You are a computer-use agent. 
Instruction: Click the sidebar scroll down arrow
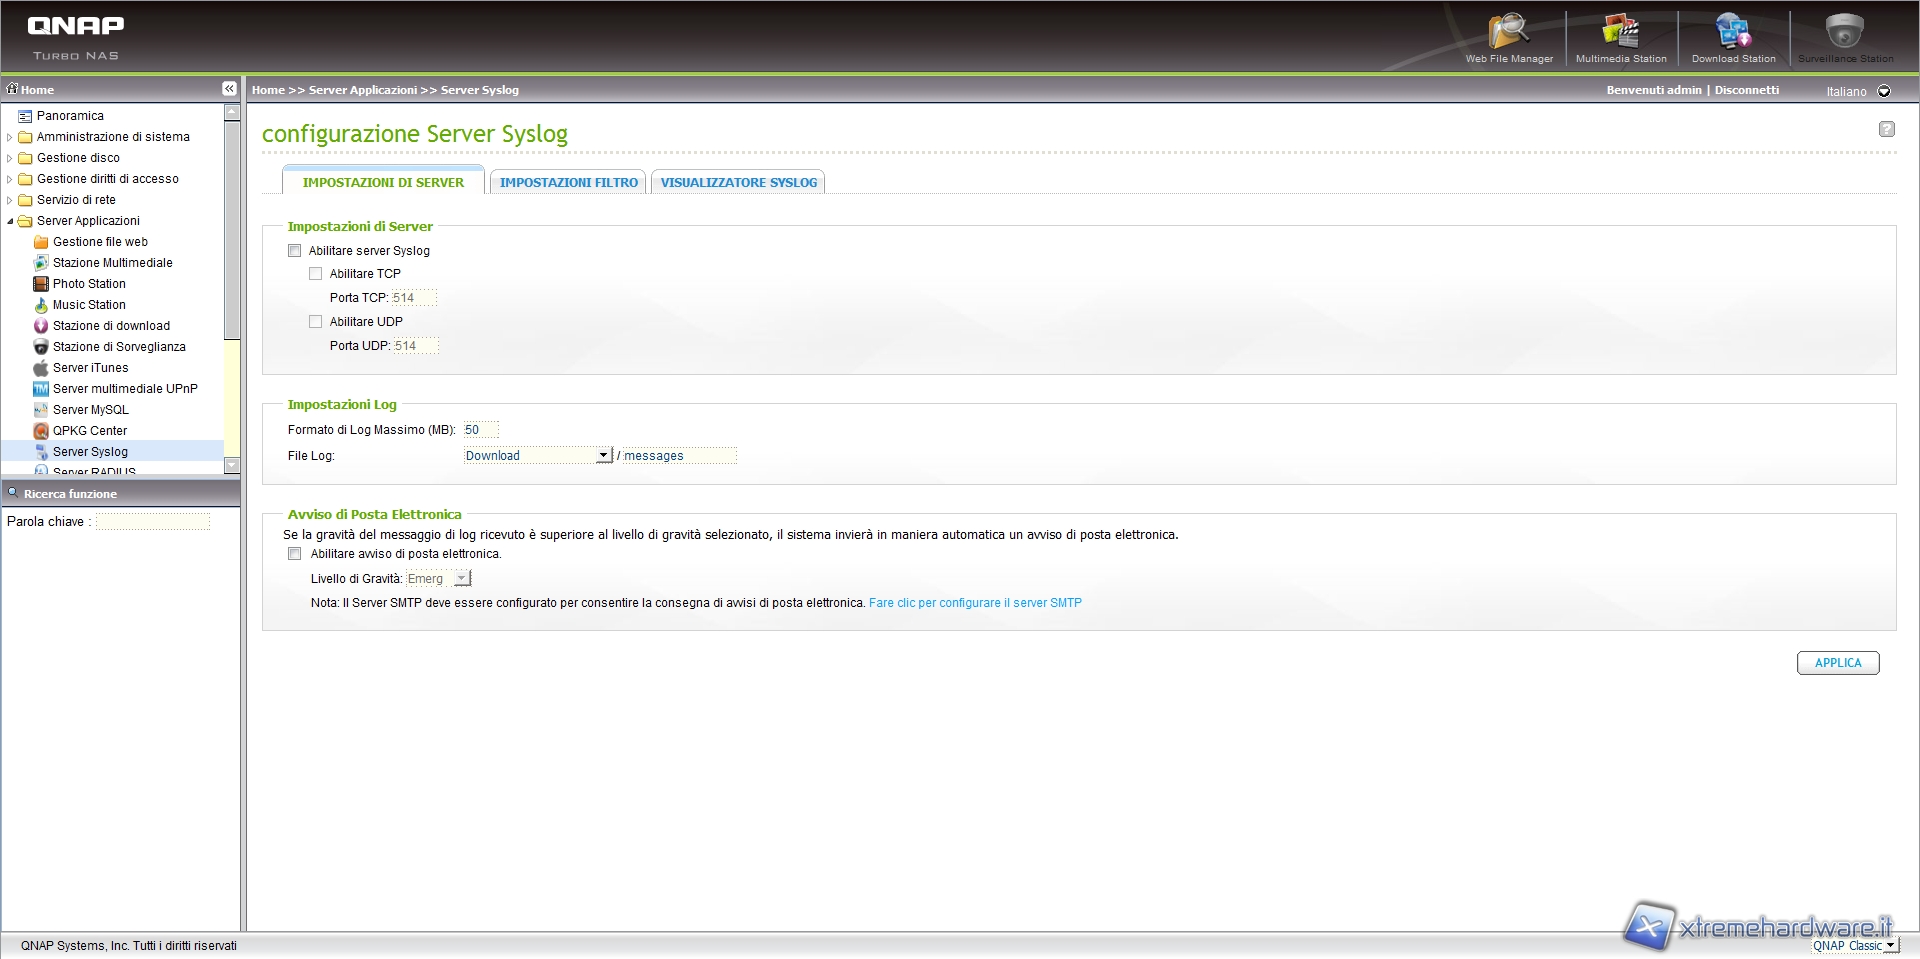[232, 465]
